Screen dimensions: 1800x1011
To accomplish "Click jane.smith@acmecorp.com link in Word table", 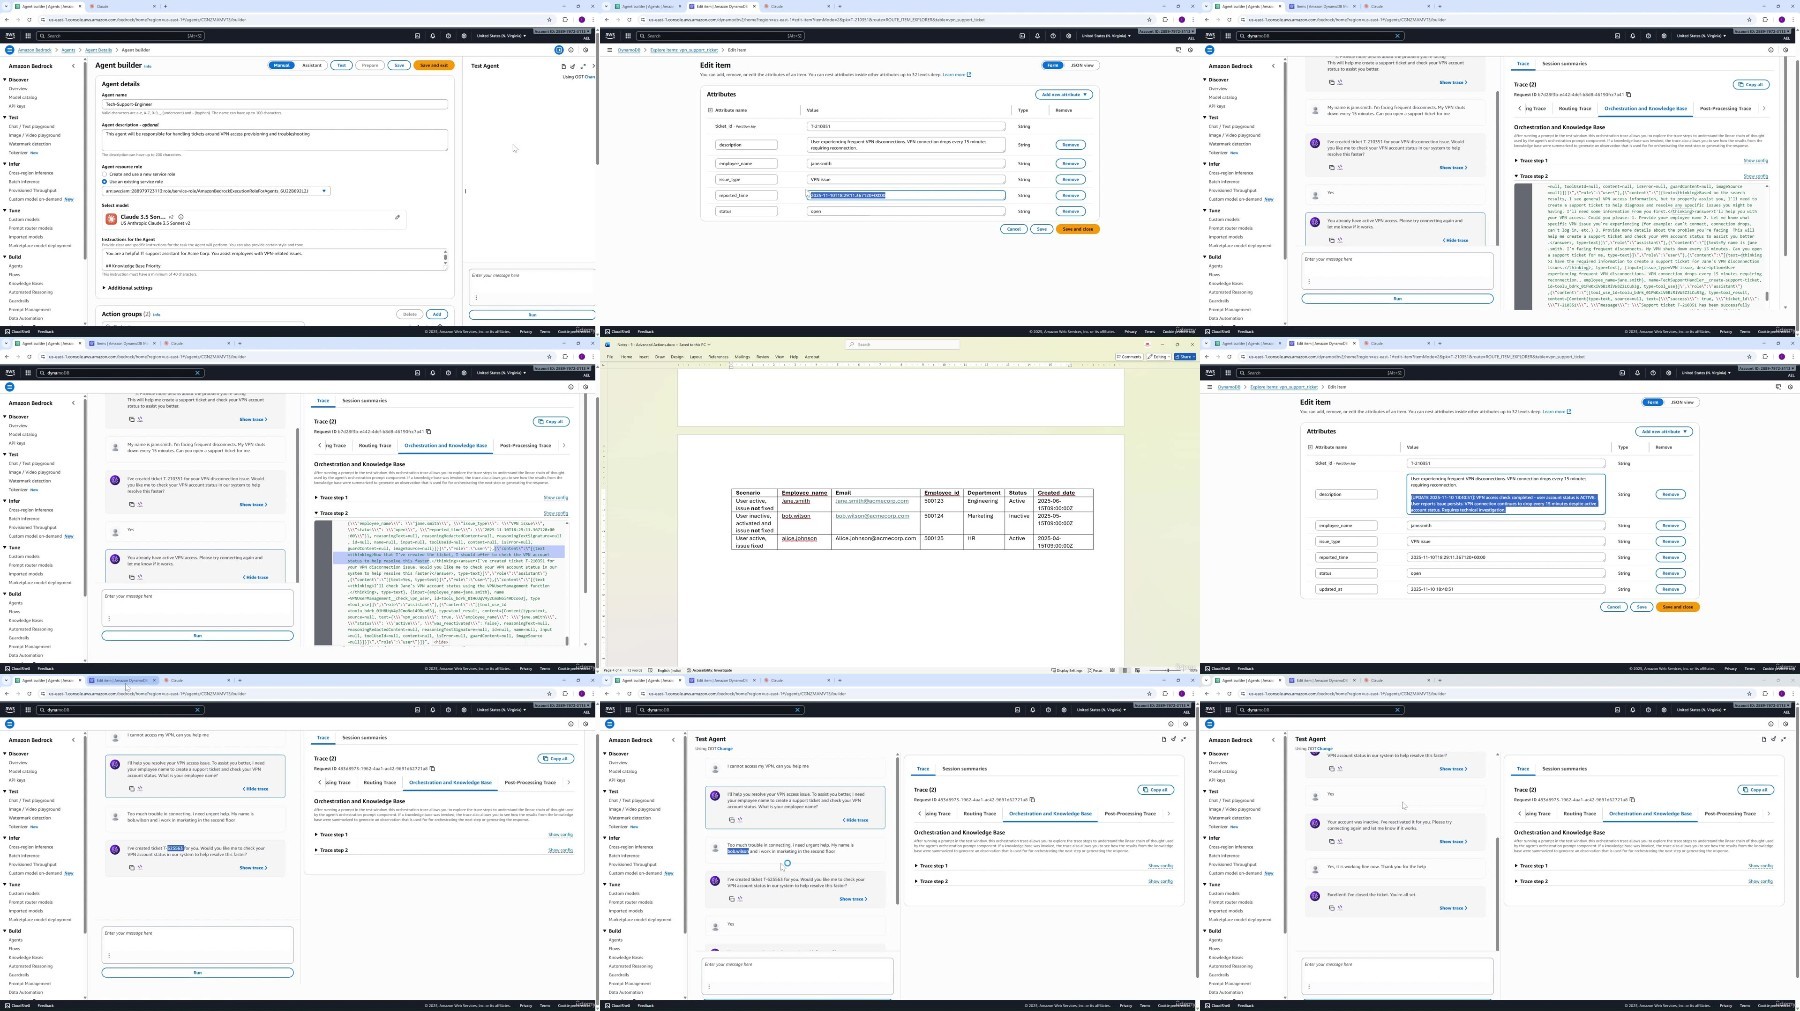I will 872,501.
